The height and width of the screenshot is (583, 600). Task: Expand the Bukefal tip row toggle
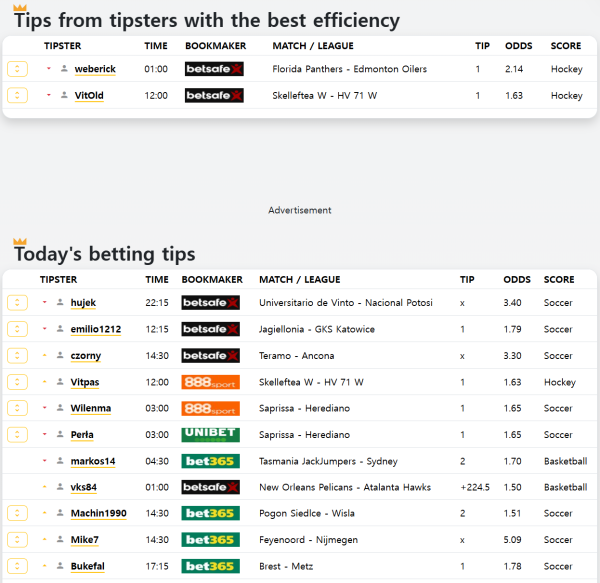point(17,566)
